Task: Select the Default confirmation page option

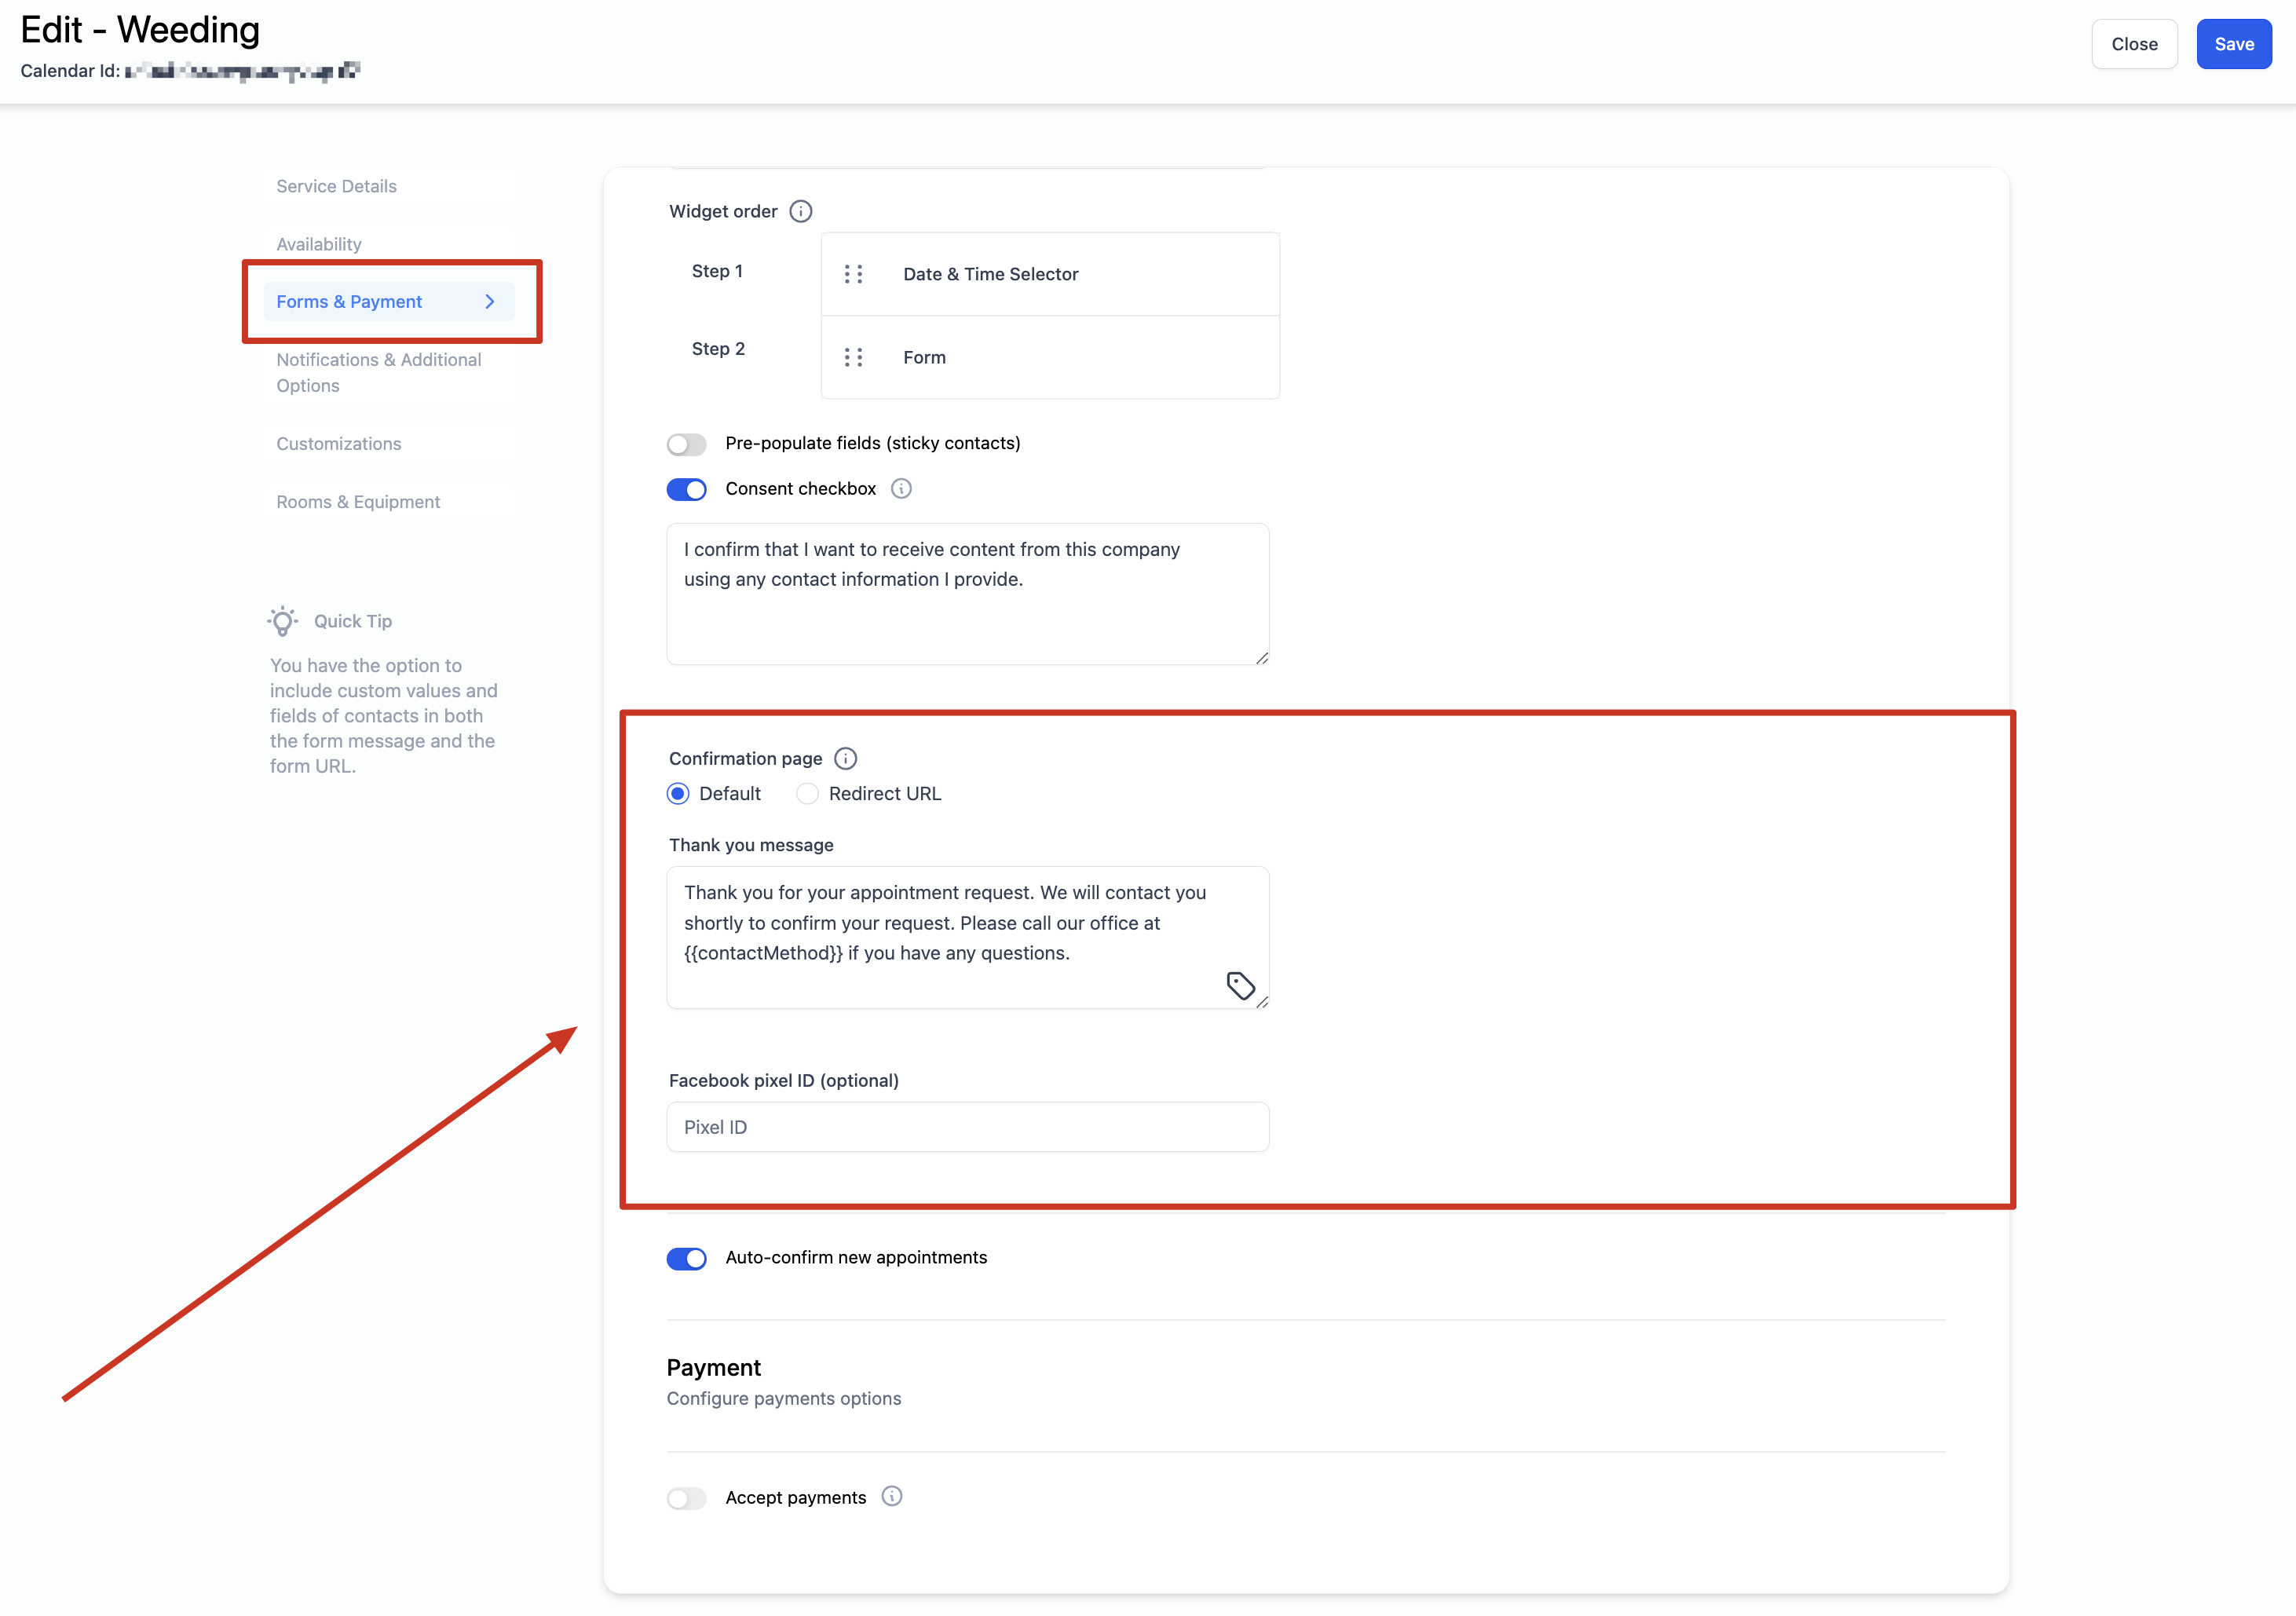Action: (678, 793)
